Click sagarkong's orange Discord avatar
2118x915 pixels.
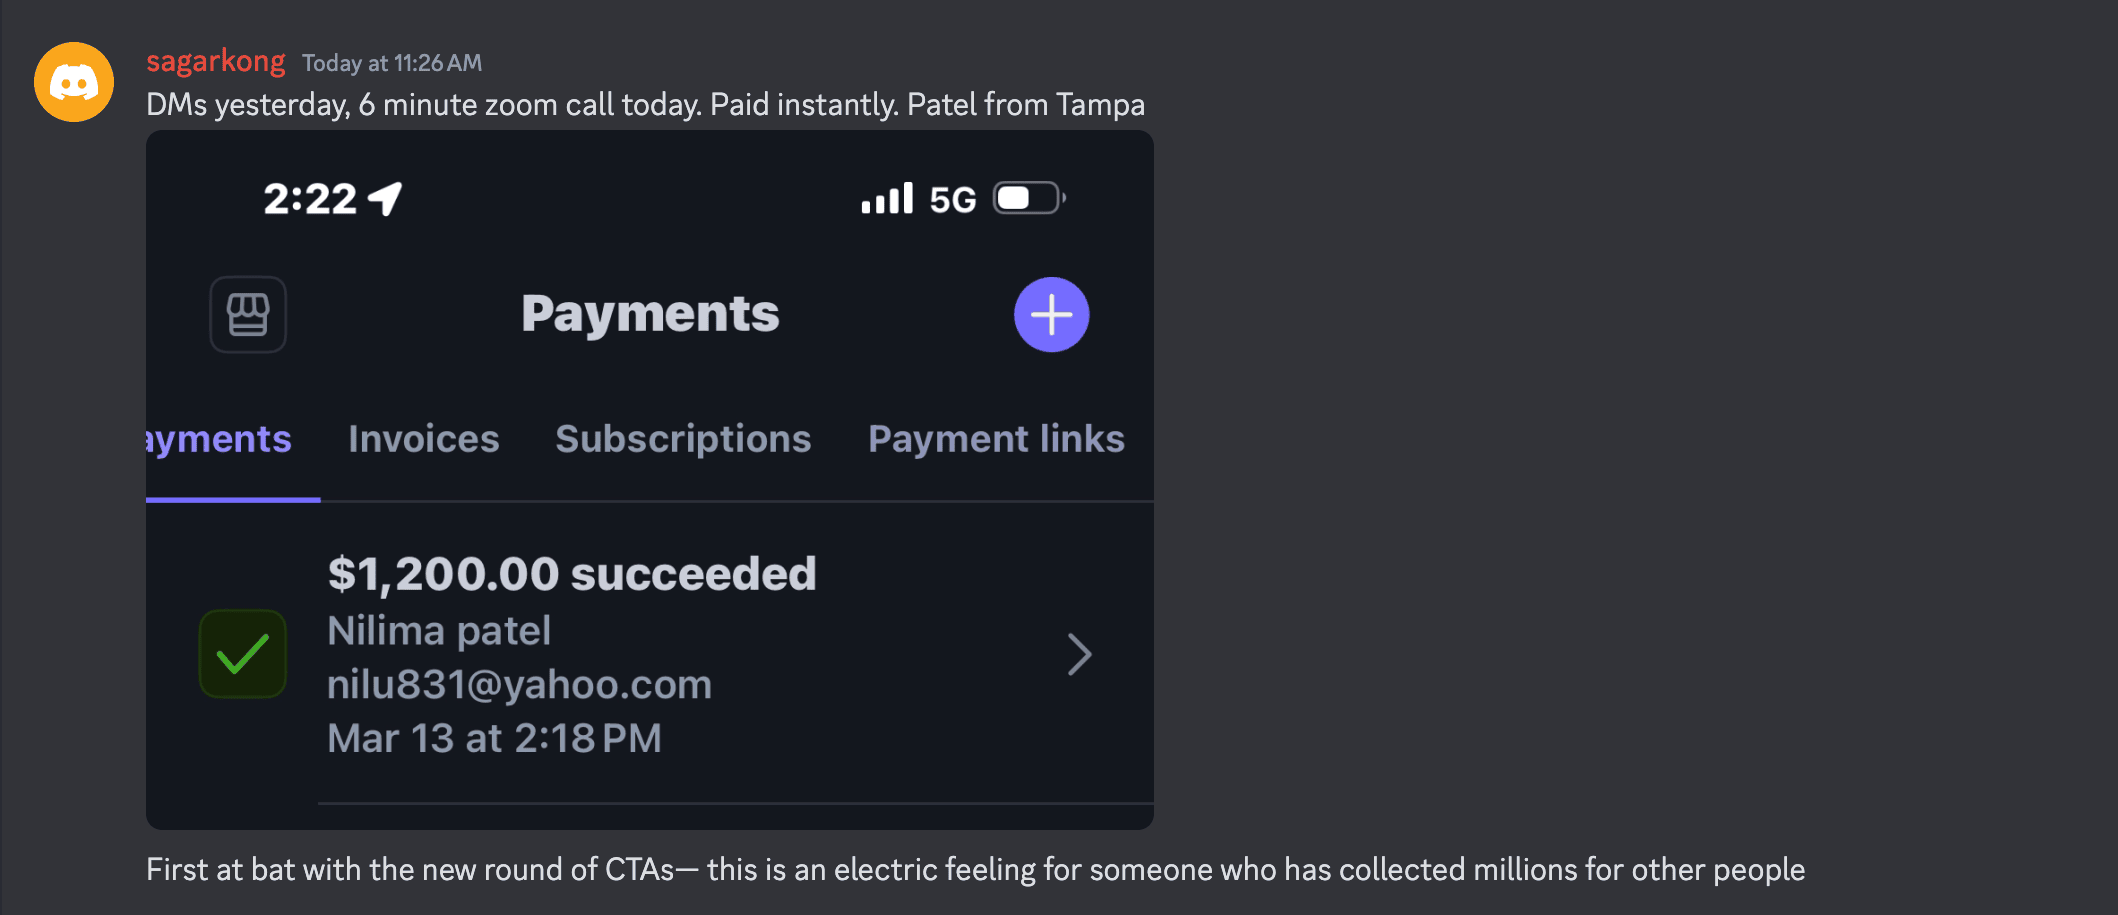click(74, 82)
